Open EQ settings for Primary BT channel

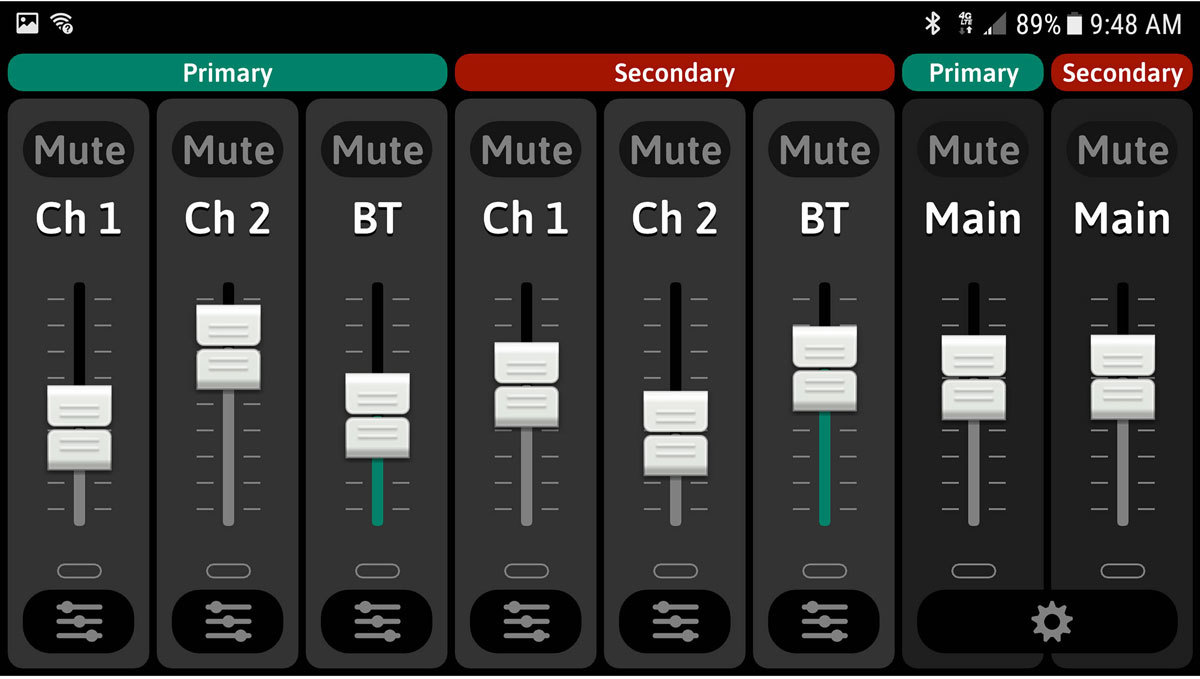[377, 621]
